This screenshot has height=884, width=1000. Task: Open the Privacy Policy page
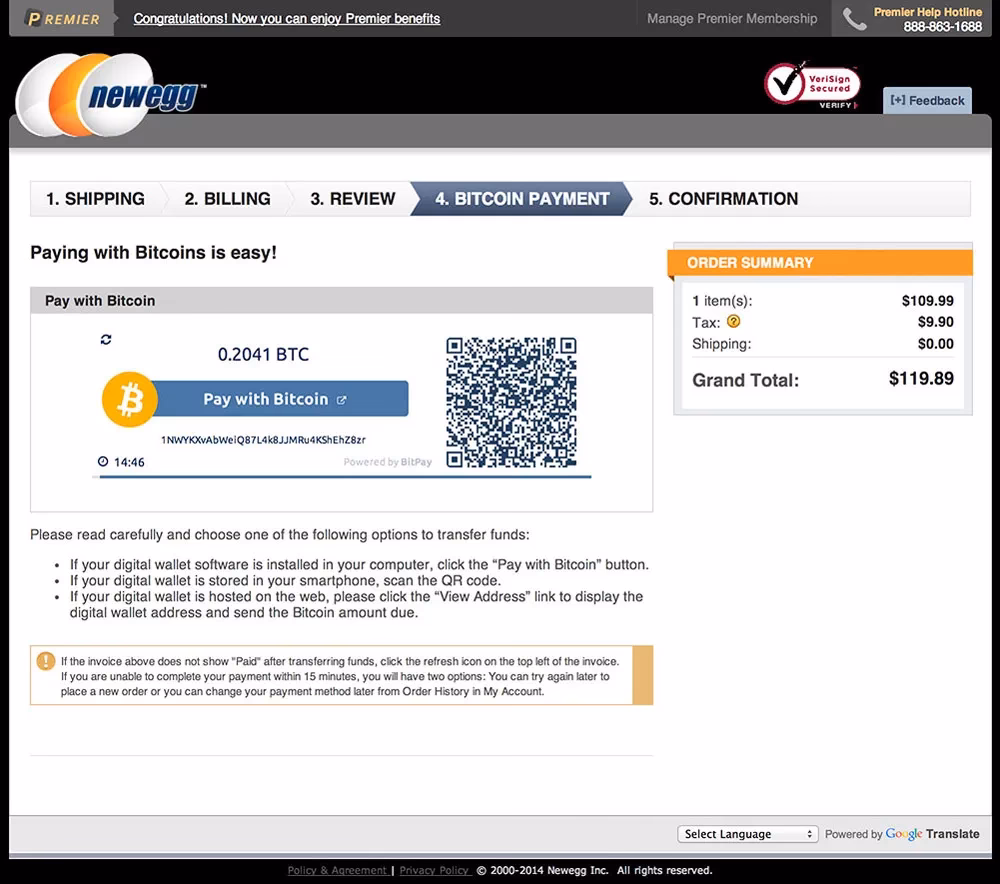[x=435, y=870]
